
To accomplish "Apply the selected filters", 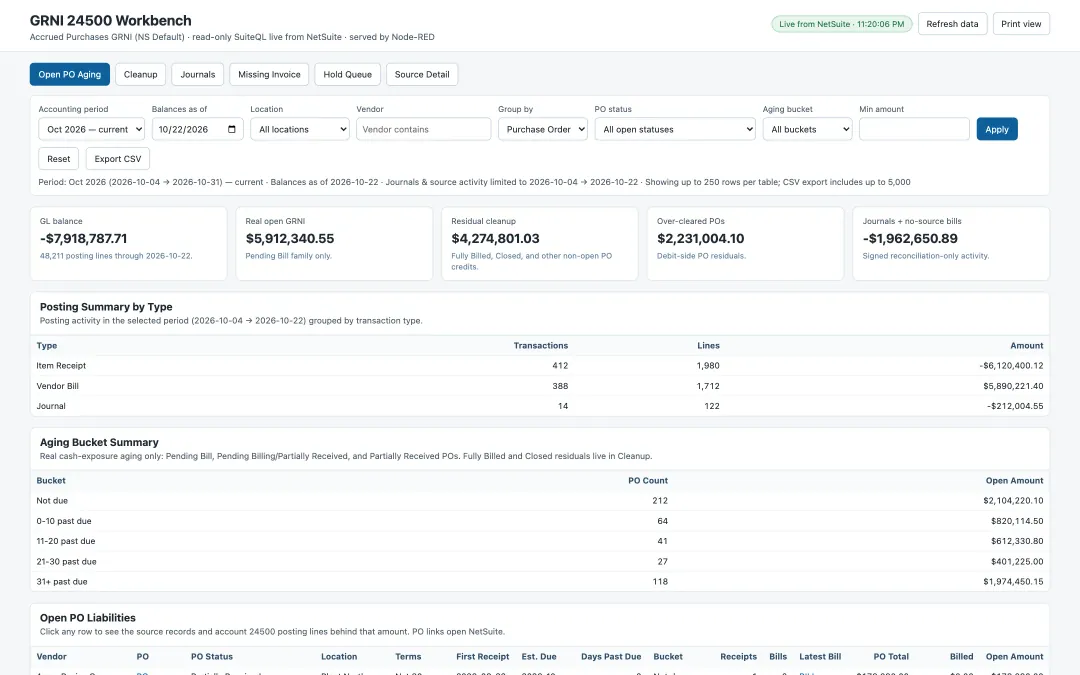I will [997, 129].
